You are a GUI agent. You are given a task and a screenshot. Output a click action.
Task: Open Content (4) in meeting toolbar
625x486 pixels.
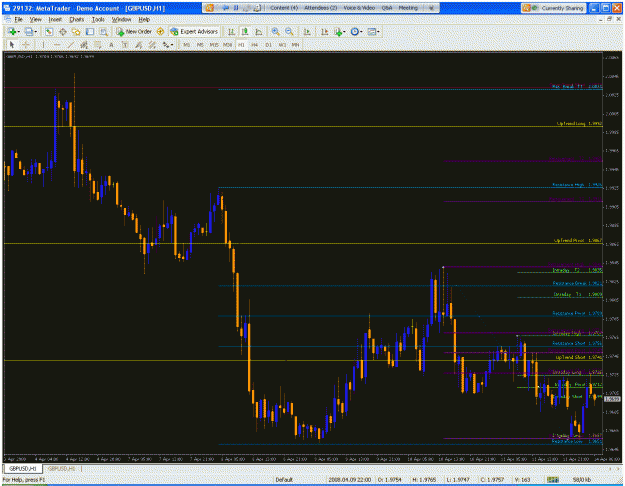(284, 8)
